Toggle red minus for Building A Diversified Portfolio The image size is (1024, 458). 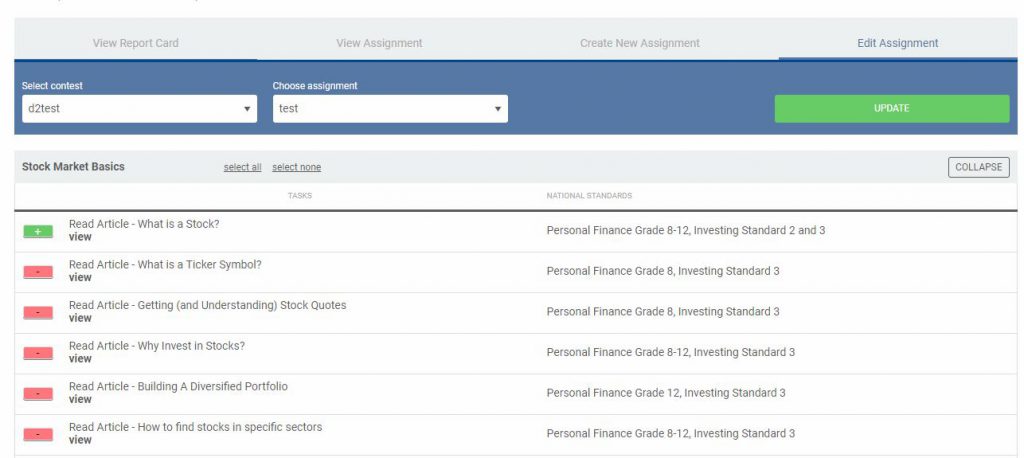click(38, 394)
